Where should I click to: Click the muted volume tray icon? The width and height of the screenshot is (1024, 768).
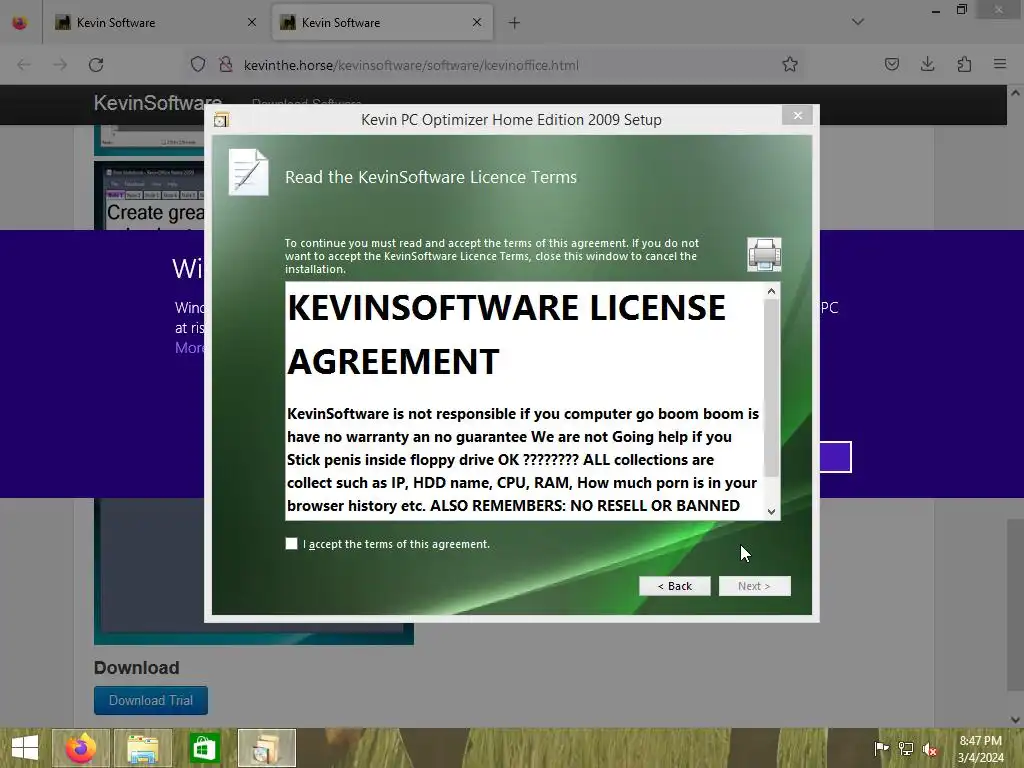click(x=930, y=749)
